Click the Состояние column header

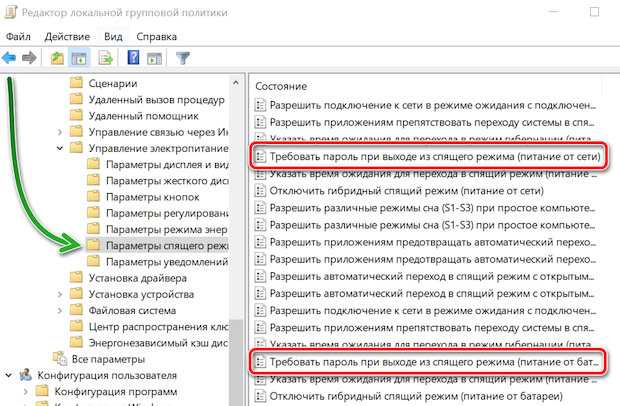(x=281, y=86)
